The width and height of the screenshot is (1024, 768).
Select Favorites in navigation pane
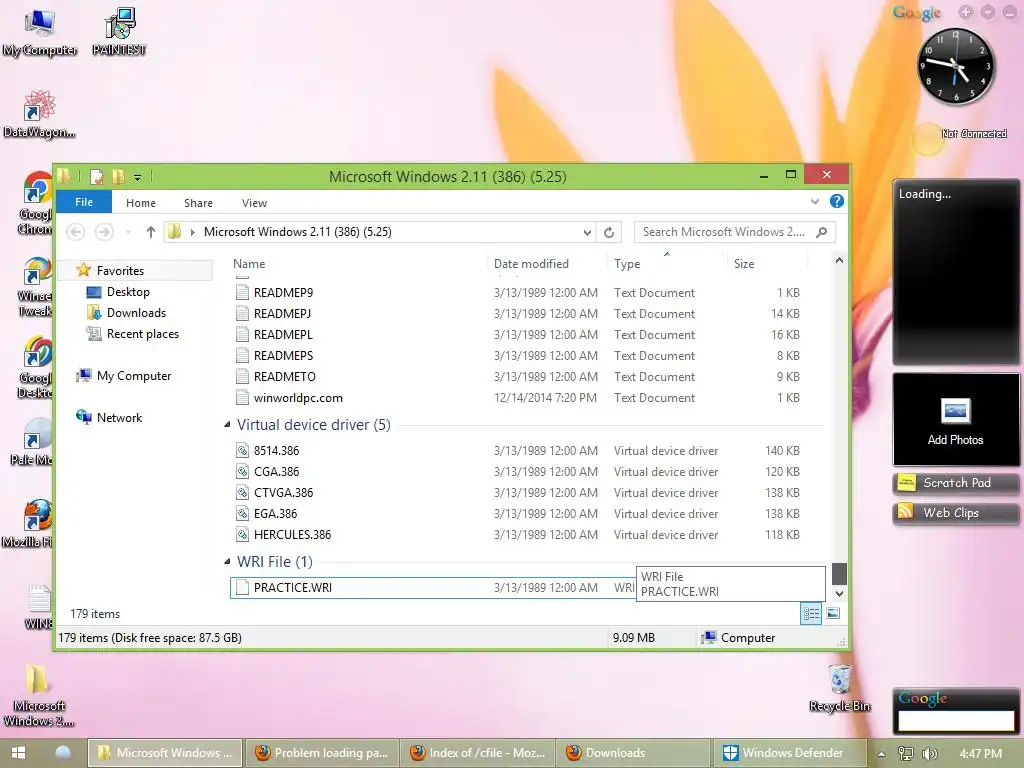click(x=120, y=270)
